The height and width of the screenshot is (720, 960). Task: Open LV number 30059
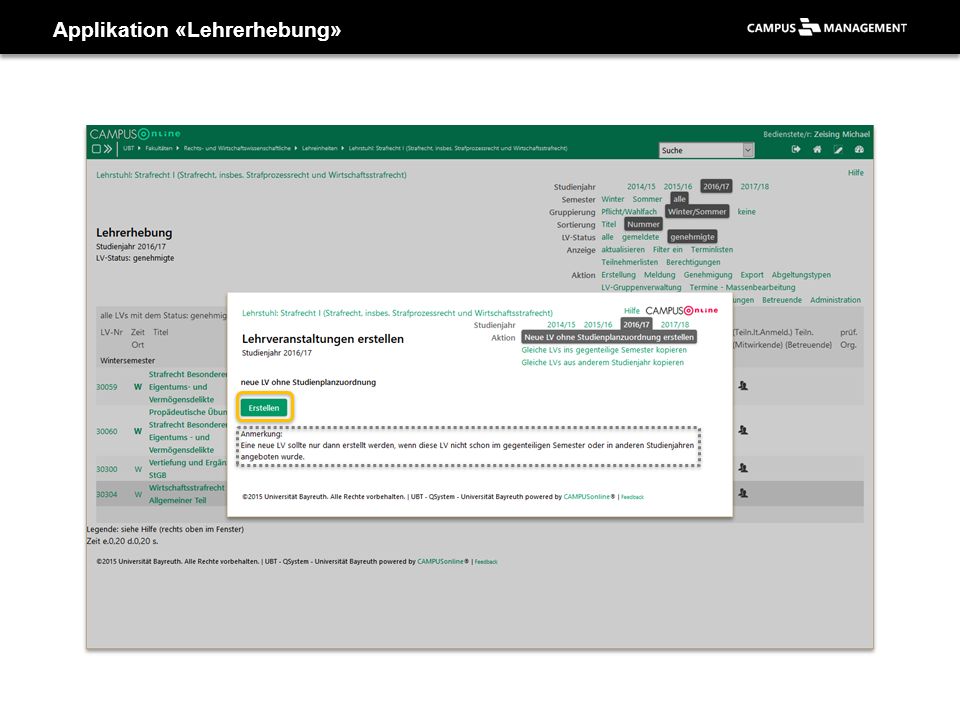coord(107,387)
